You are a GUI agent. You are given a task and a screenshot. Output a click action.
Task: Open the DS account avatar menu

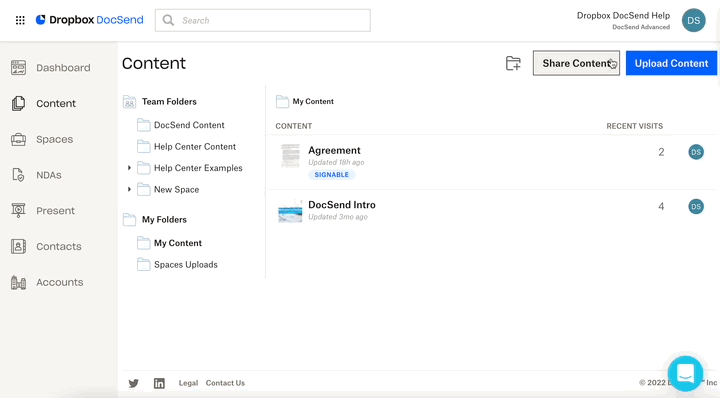693,21
